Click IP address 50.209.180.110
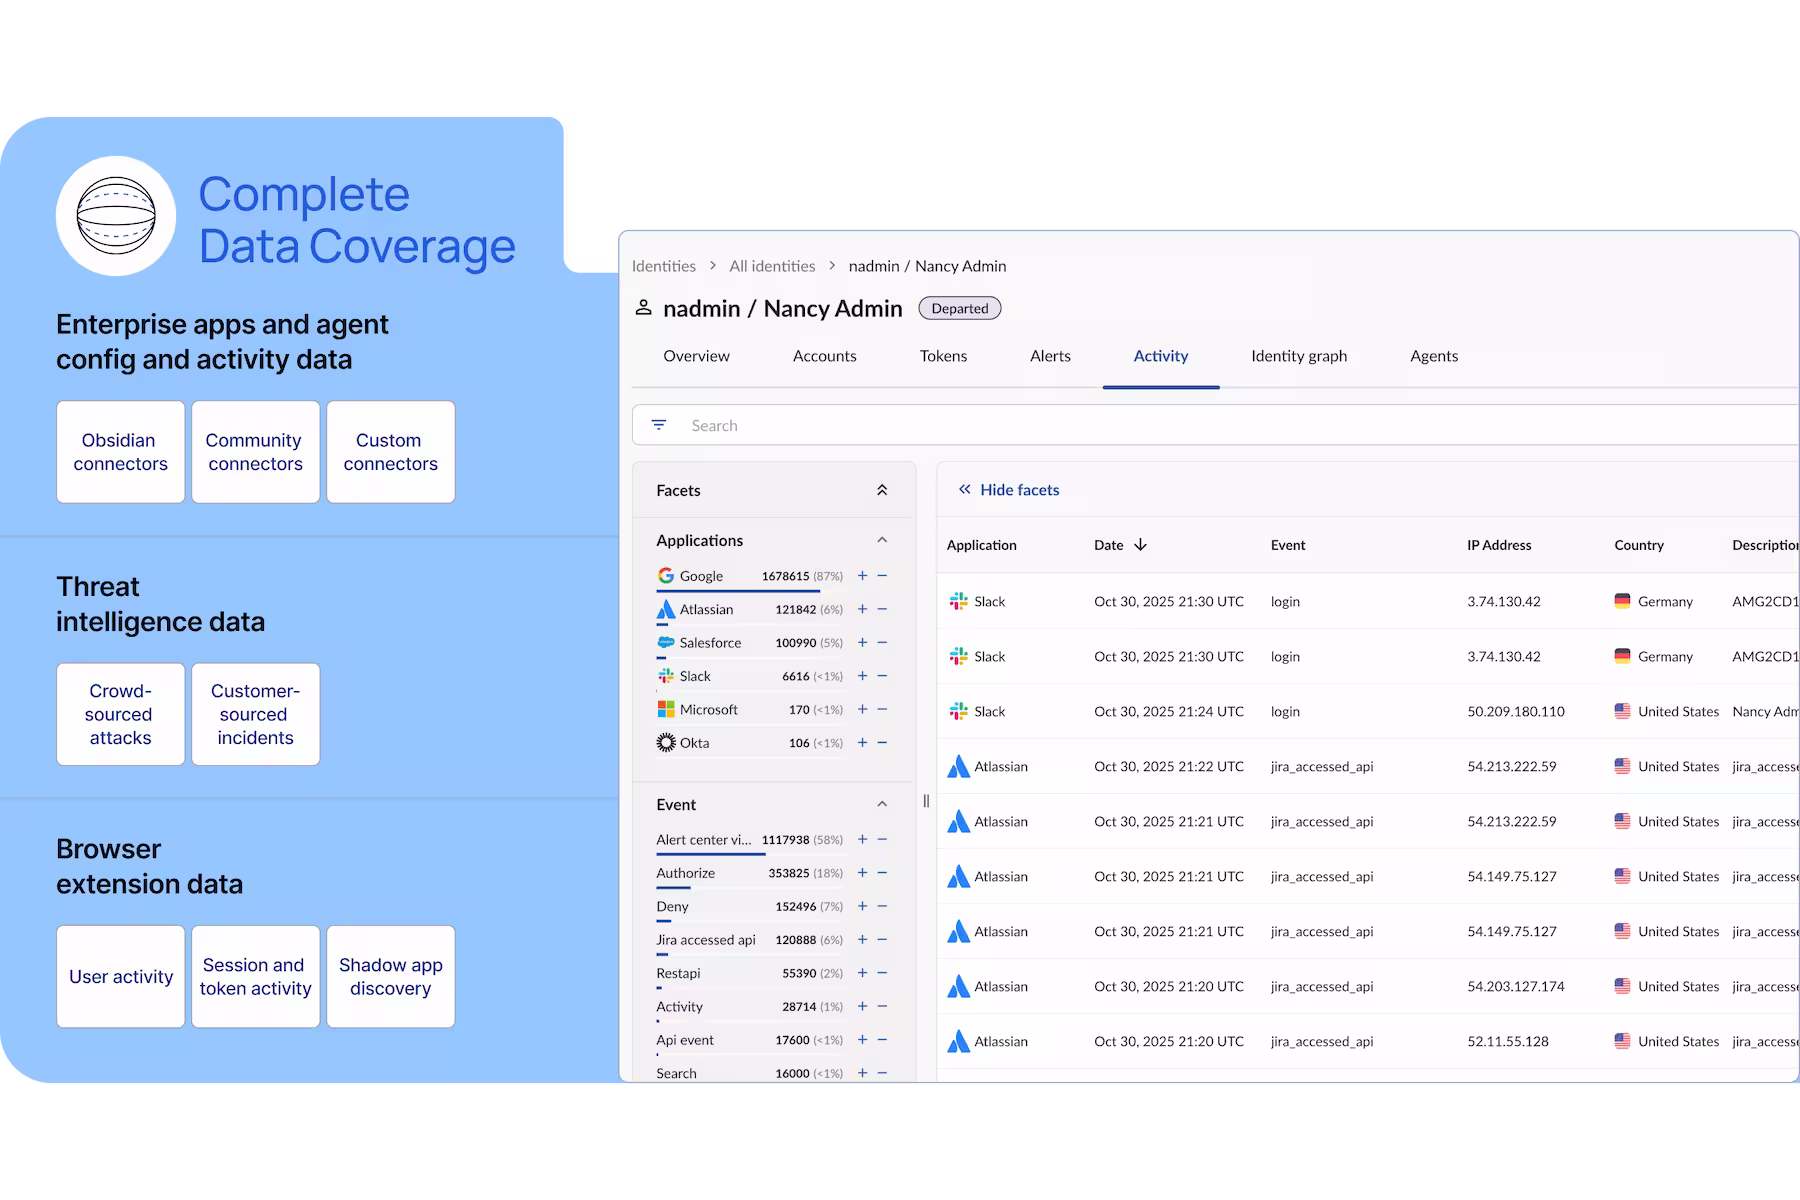 point(1516,711)
